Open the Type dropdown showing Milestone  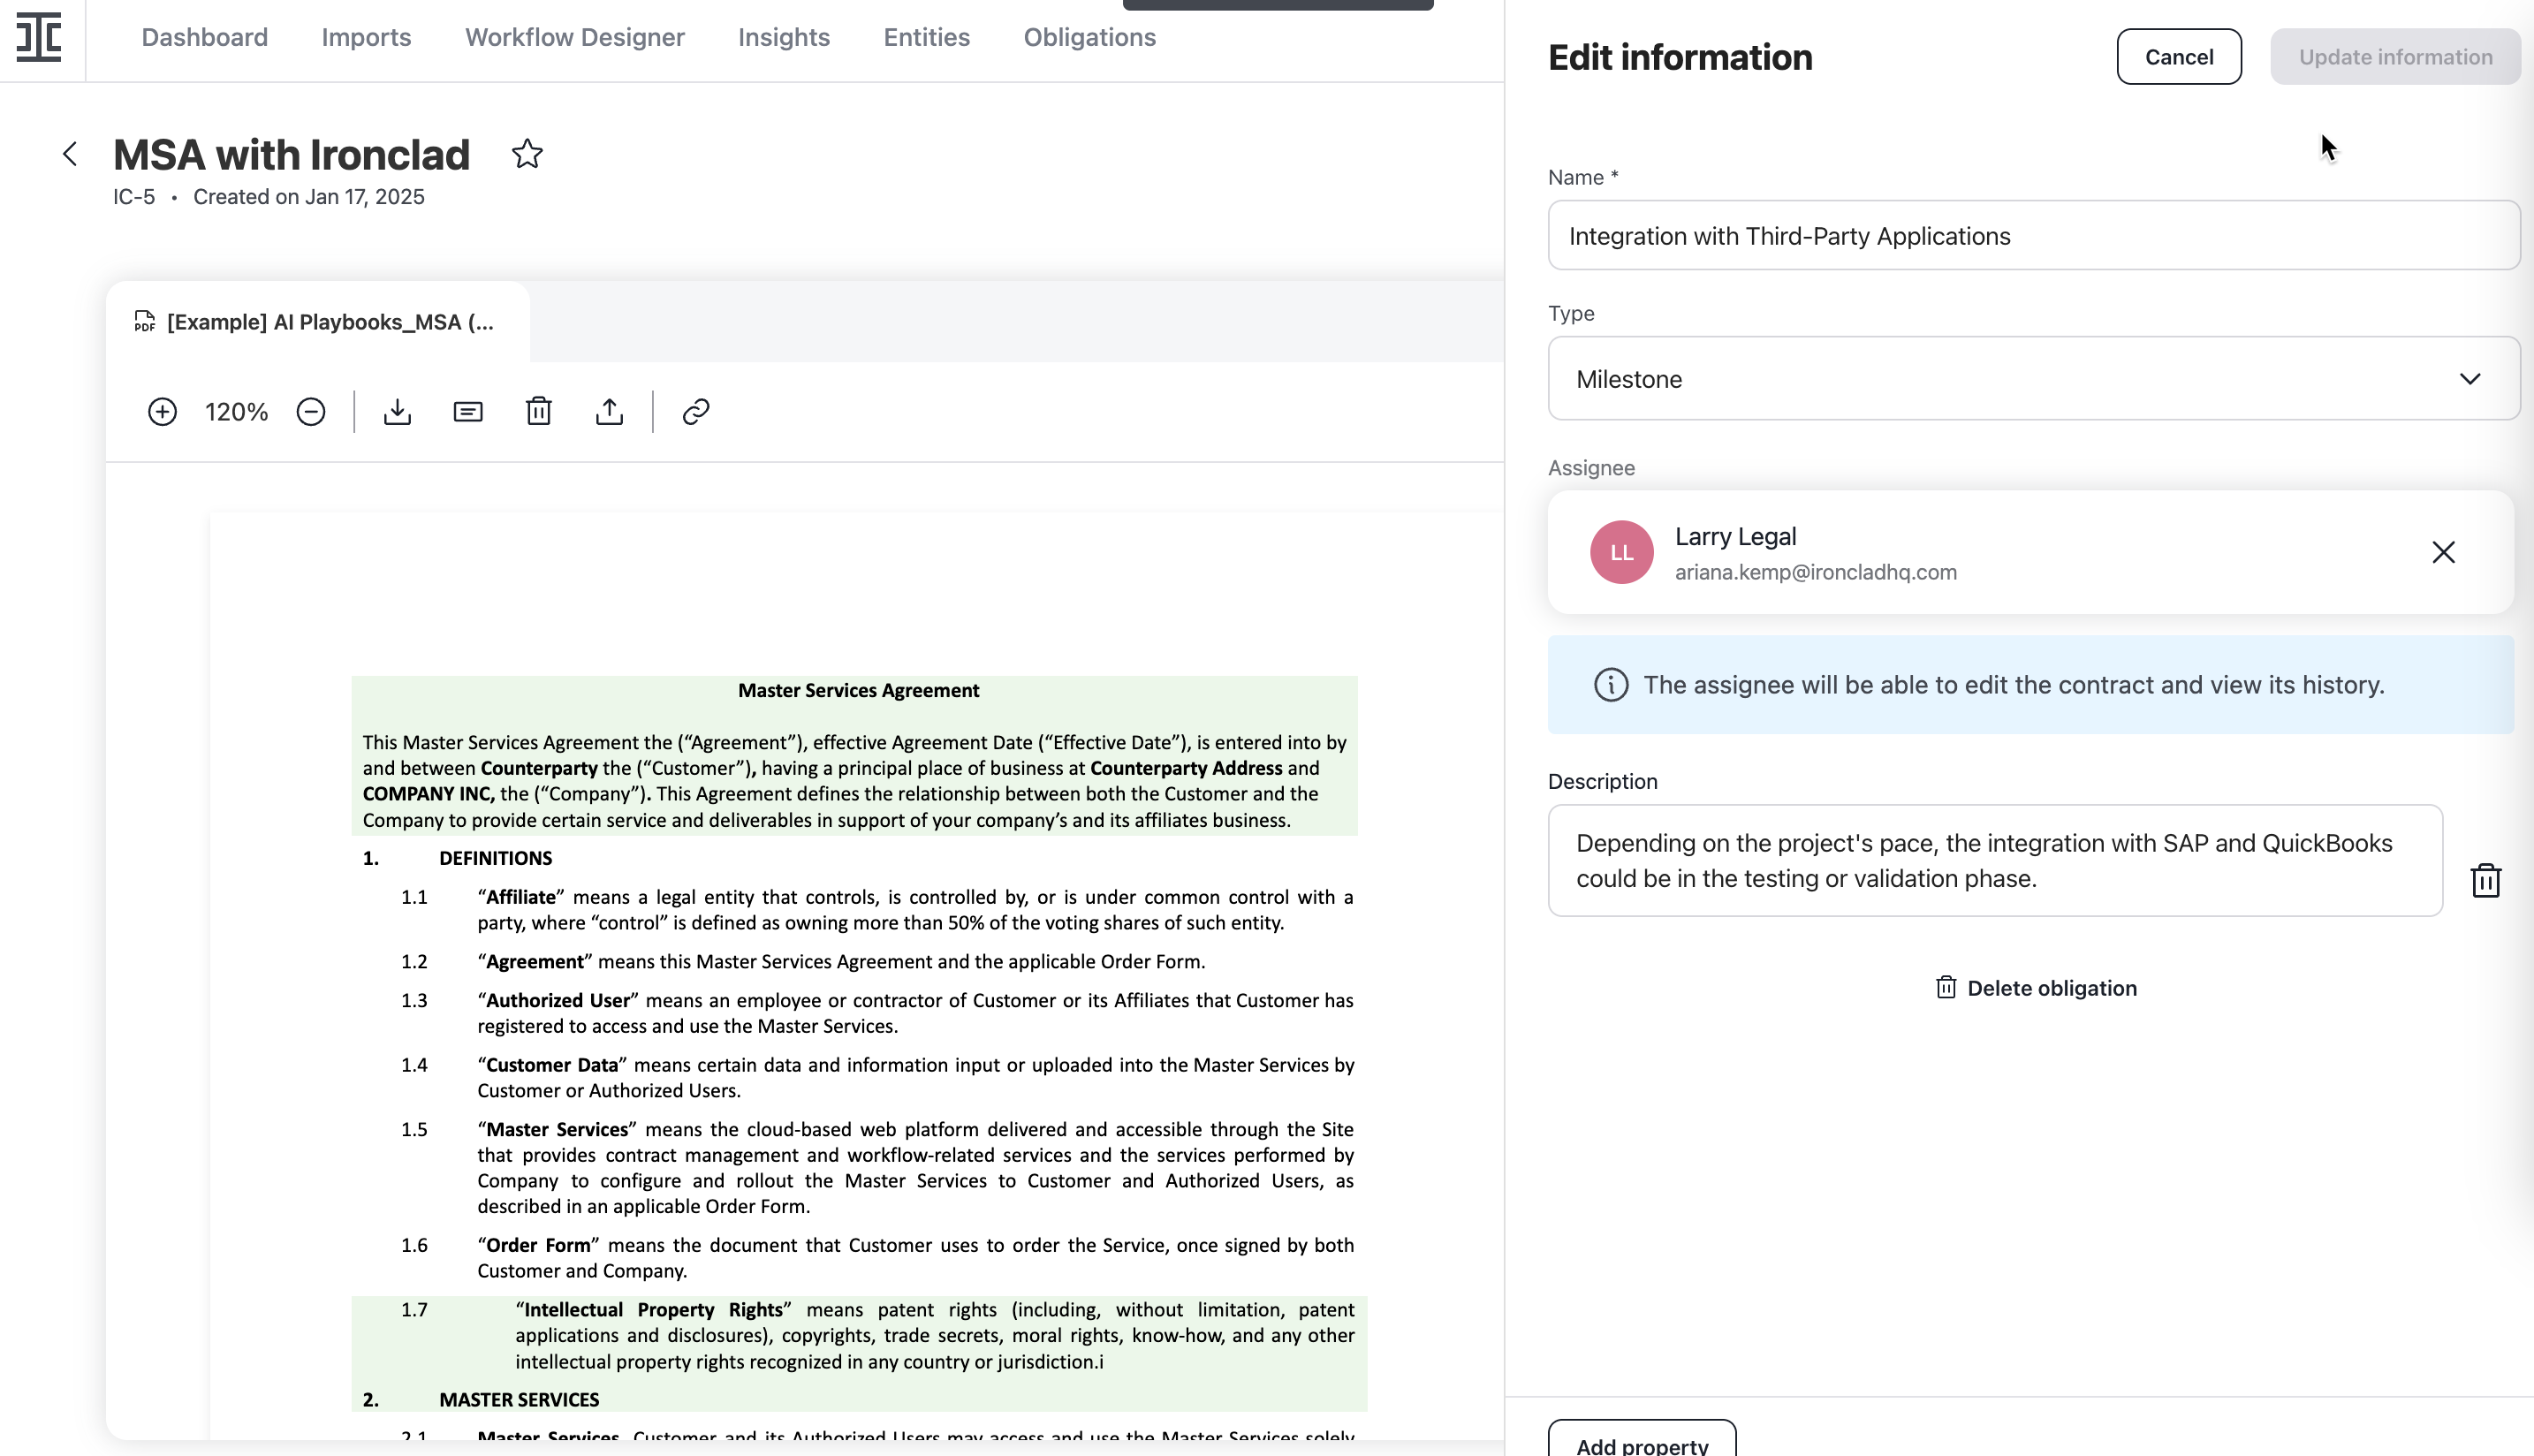coord(2033,379)
